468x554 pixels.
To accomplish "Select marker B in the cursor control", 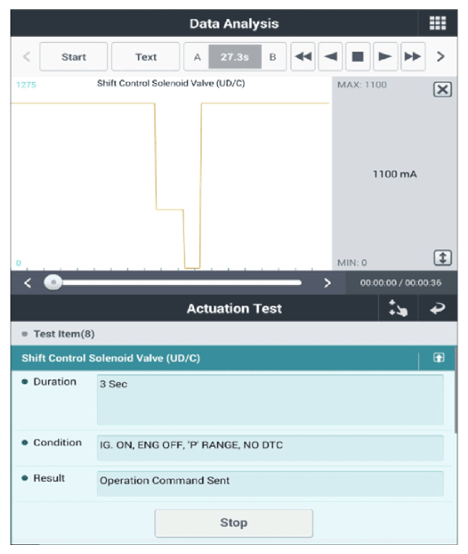I will coord(273,57).
